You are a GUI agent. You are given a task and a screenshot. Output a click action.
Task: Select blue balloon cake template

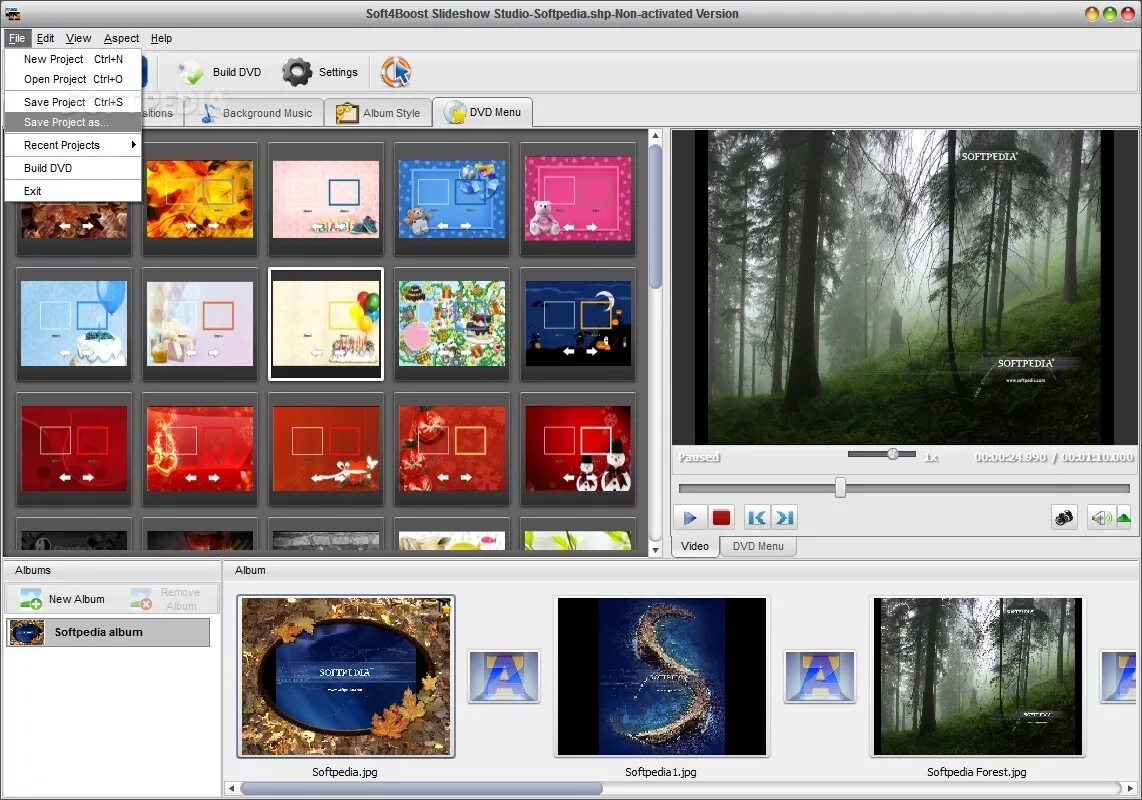point(74,324)
